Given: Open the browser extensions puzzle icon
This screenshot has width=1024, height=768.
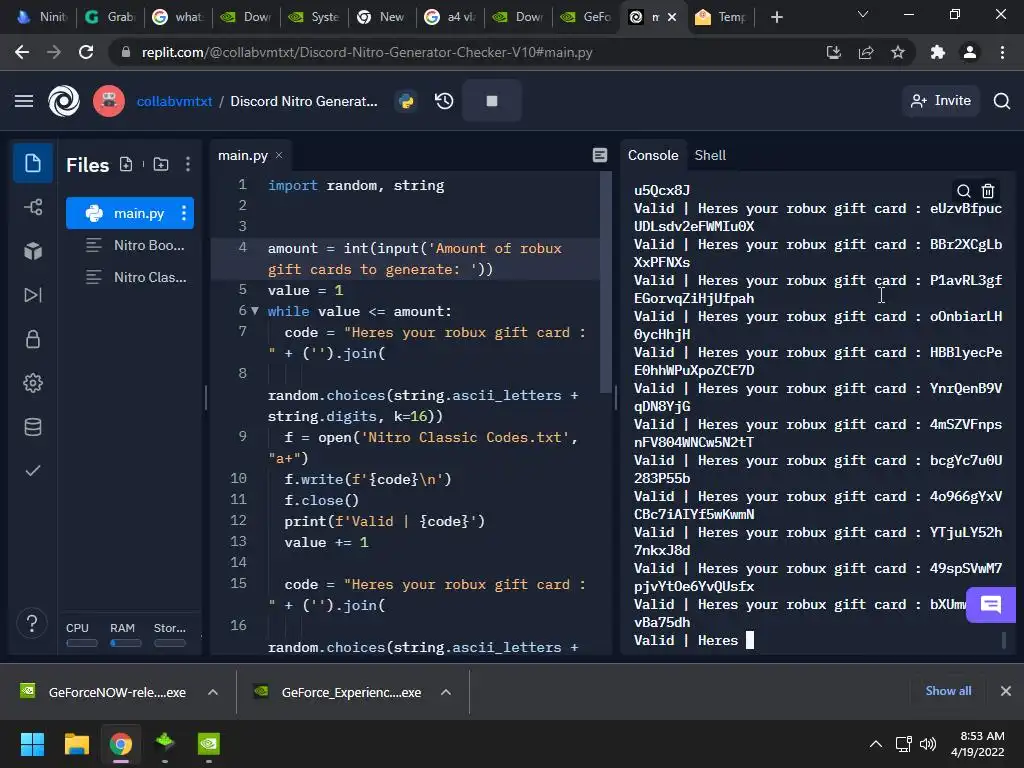Looking at the screenshot, I should tap(938, 52).
